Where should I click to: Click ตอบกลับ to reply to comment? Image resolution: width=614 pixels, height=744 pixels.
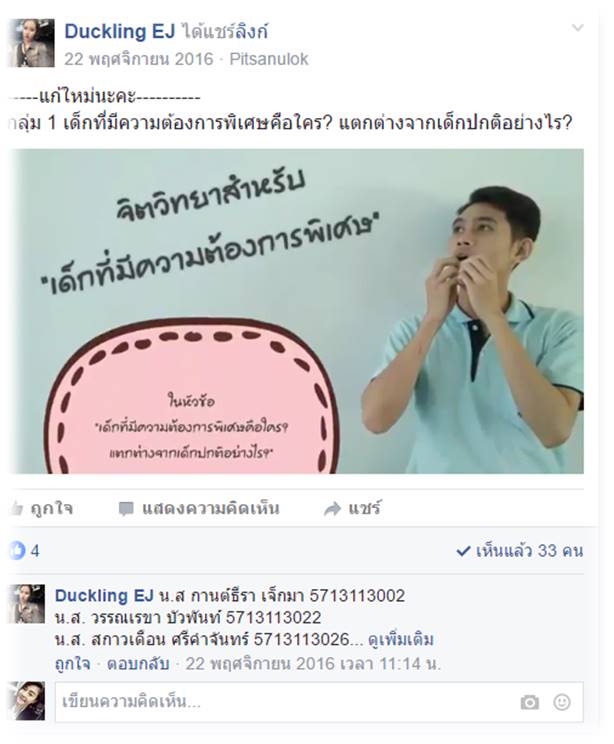[x=138, y=663]
